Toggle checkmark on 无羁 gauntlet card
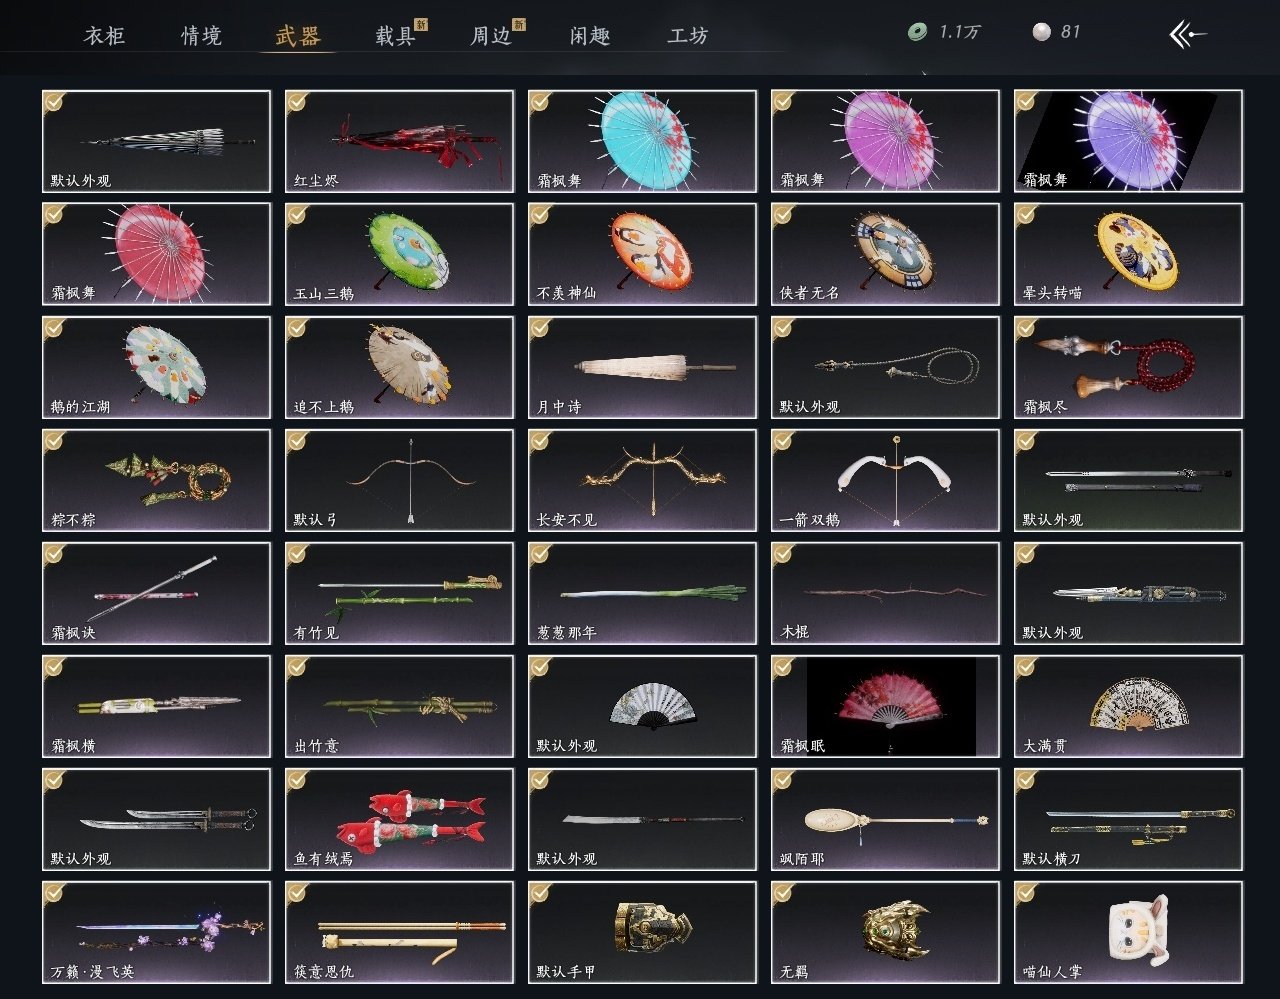1280x999 pixels. pos(783,892)
